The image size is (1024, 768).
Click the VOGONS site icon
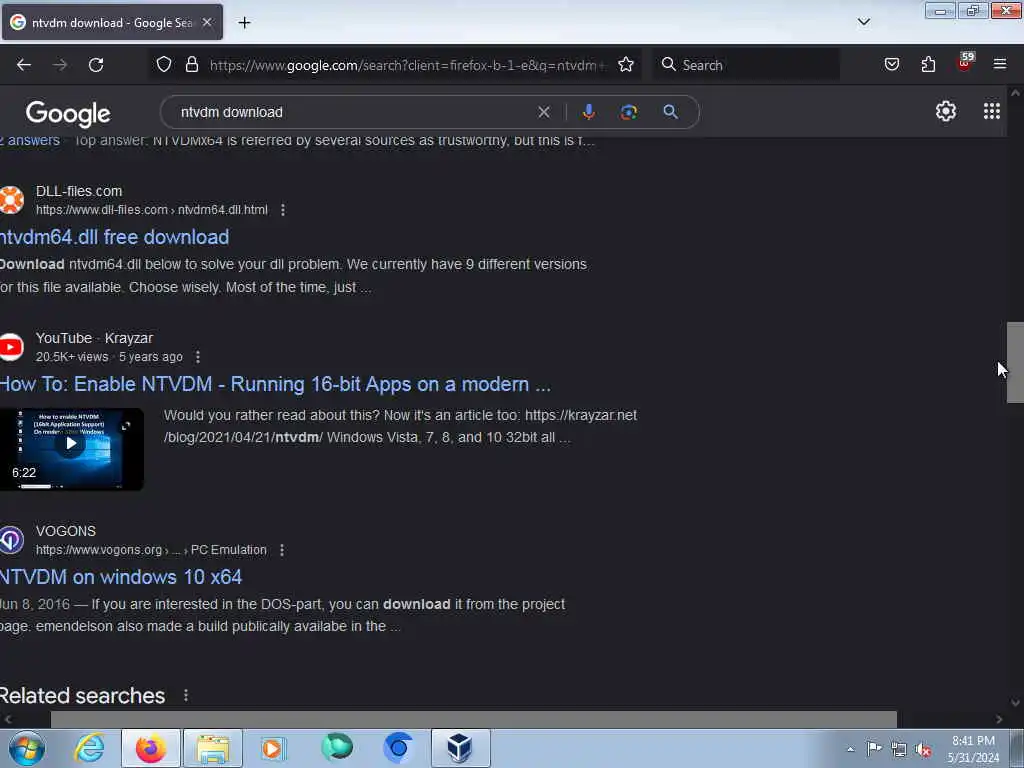(11, 540)
